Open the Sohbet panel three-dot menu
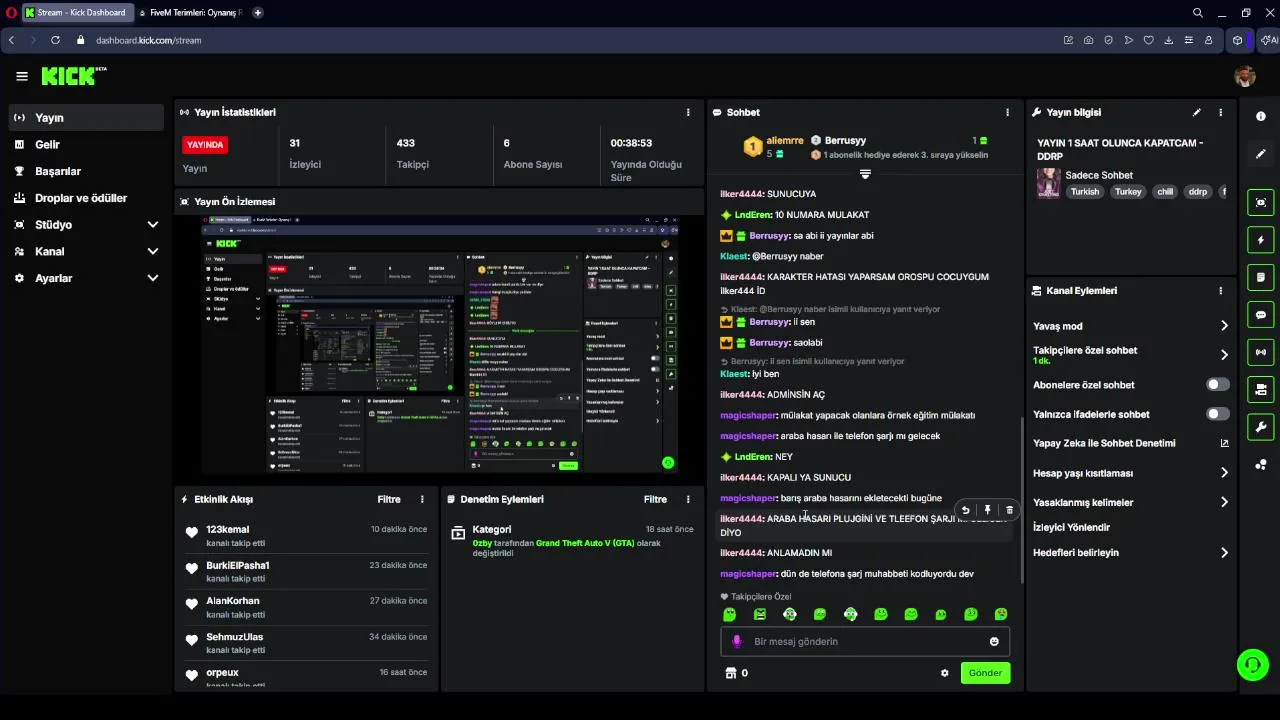 1007,113
